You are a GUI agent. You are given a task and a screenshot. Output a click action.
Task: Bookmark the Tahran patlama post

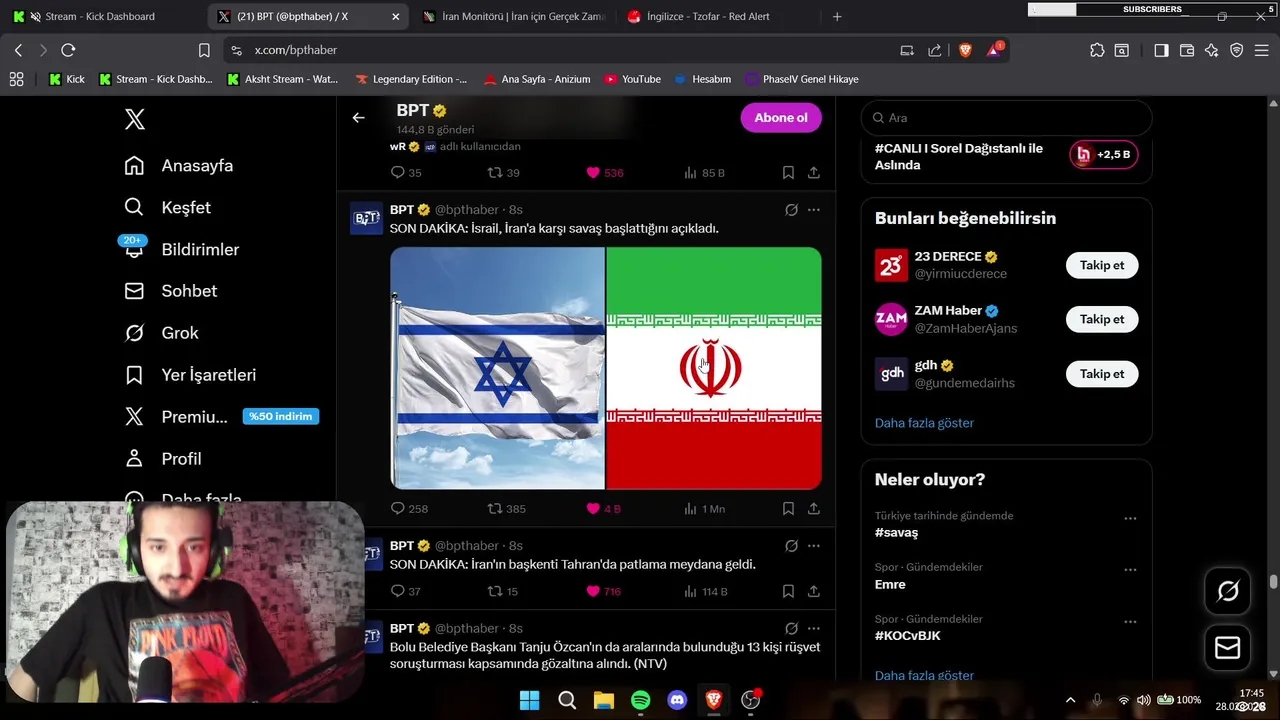tap(788, 592)
